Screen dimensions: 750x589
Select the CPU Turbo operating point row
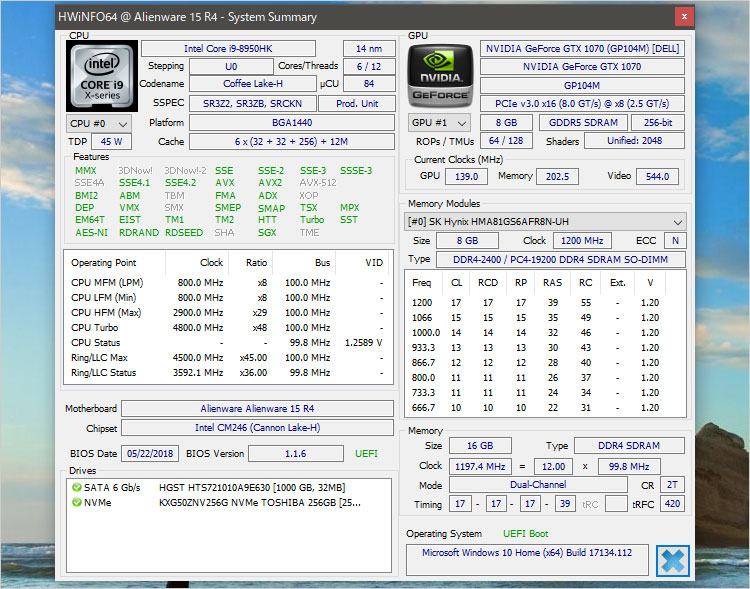pos(228,328)
